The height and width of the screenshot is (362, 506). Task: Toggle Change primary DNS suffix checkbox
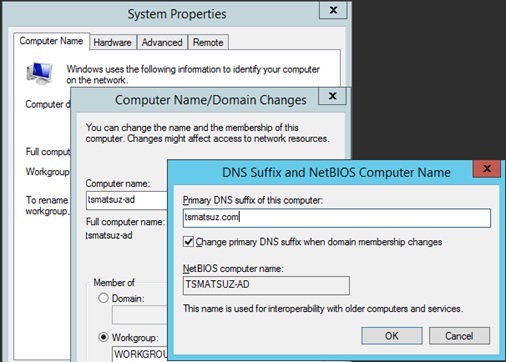188,242
